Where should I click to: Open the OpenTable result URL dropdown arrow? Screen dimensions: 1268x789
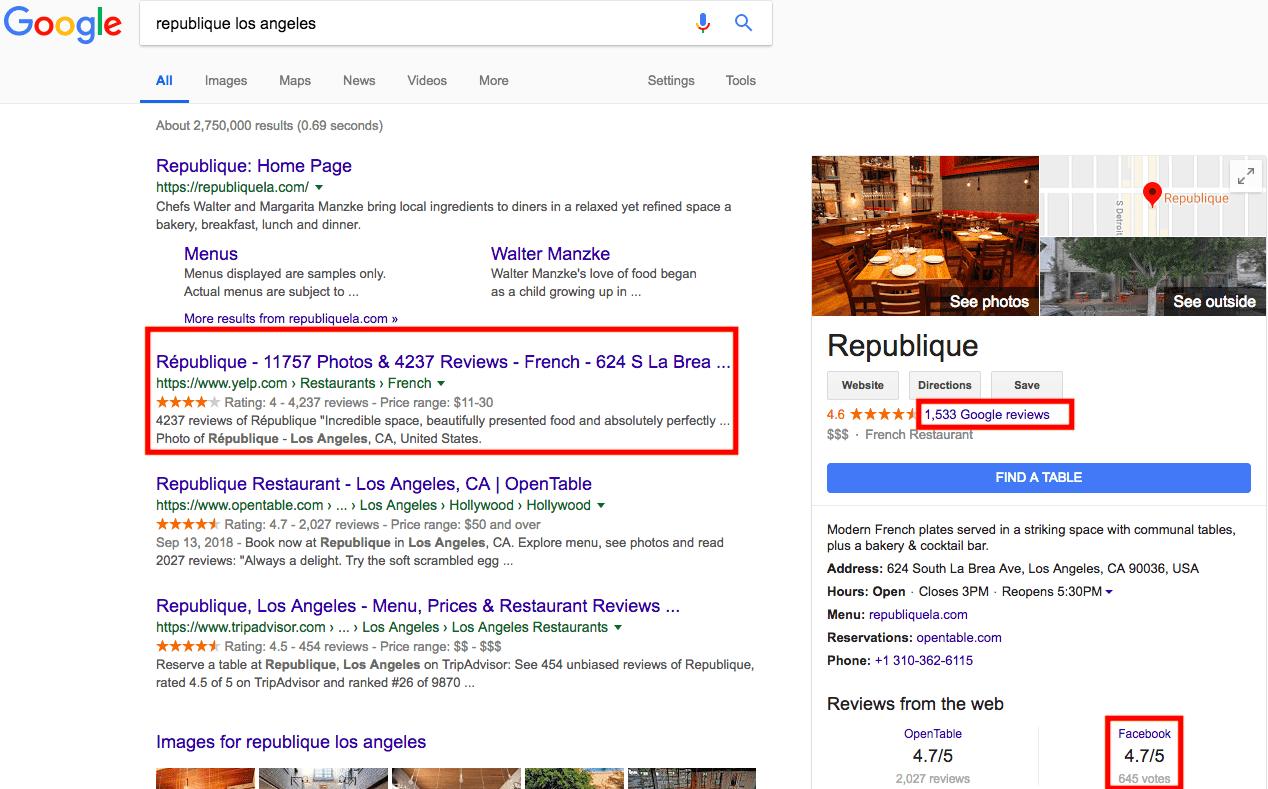(601, 505)
